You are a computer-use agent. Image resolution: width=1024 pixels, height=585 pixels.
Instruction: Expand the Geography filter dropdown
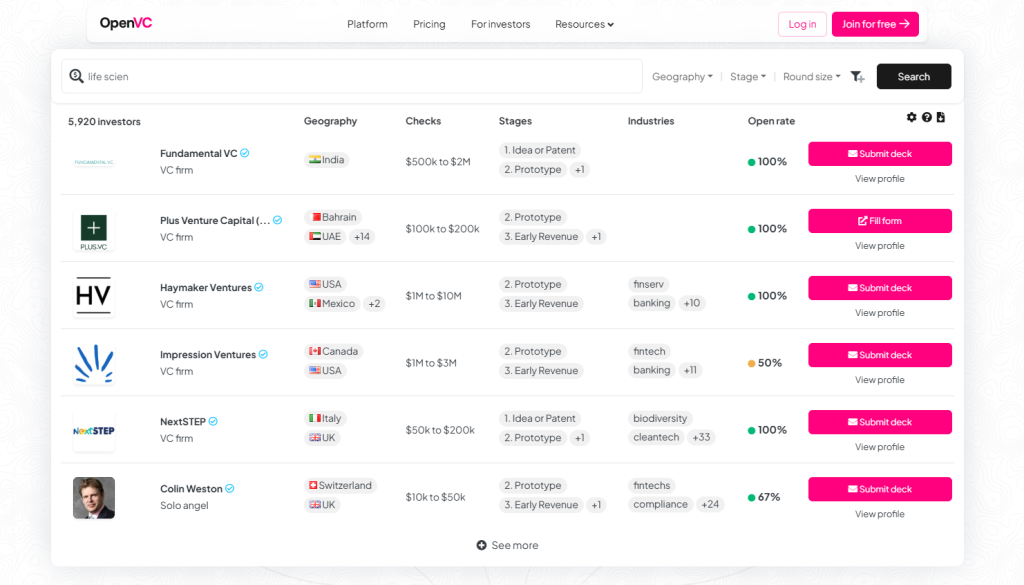coord(682,77)
